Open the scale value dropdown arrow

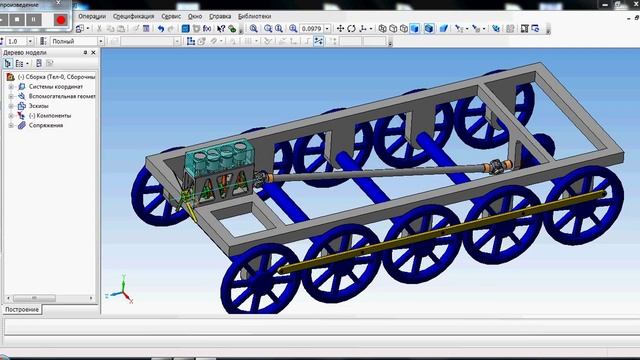pos(327,29)
